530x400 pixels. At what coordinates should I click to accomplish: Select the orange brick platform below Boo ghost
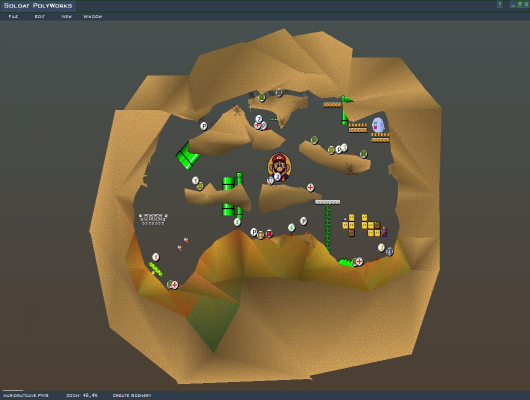380,138
